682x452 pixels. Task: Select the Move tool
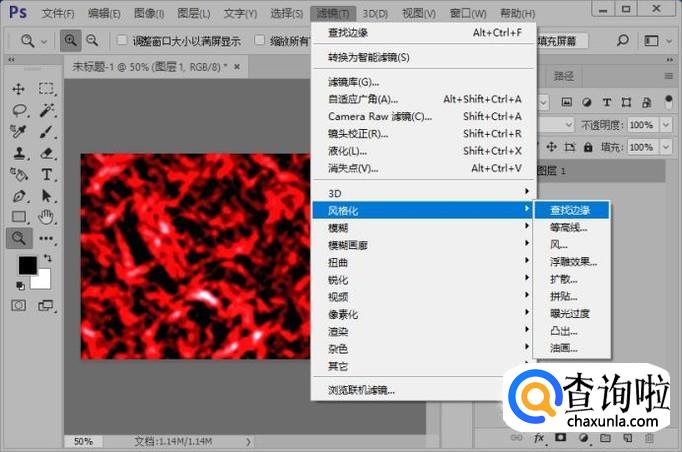(19, 89)
